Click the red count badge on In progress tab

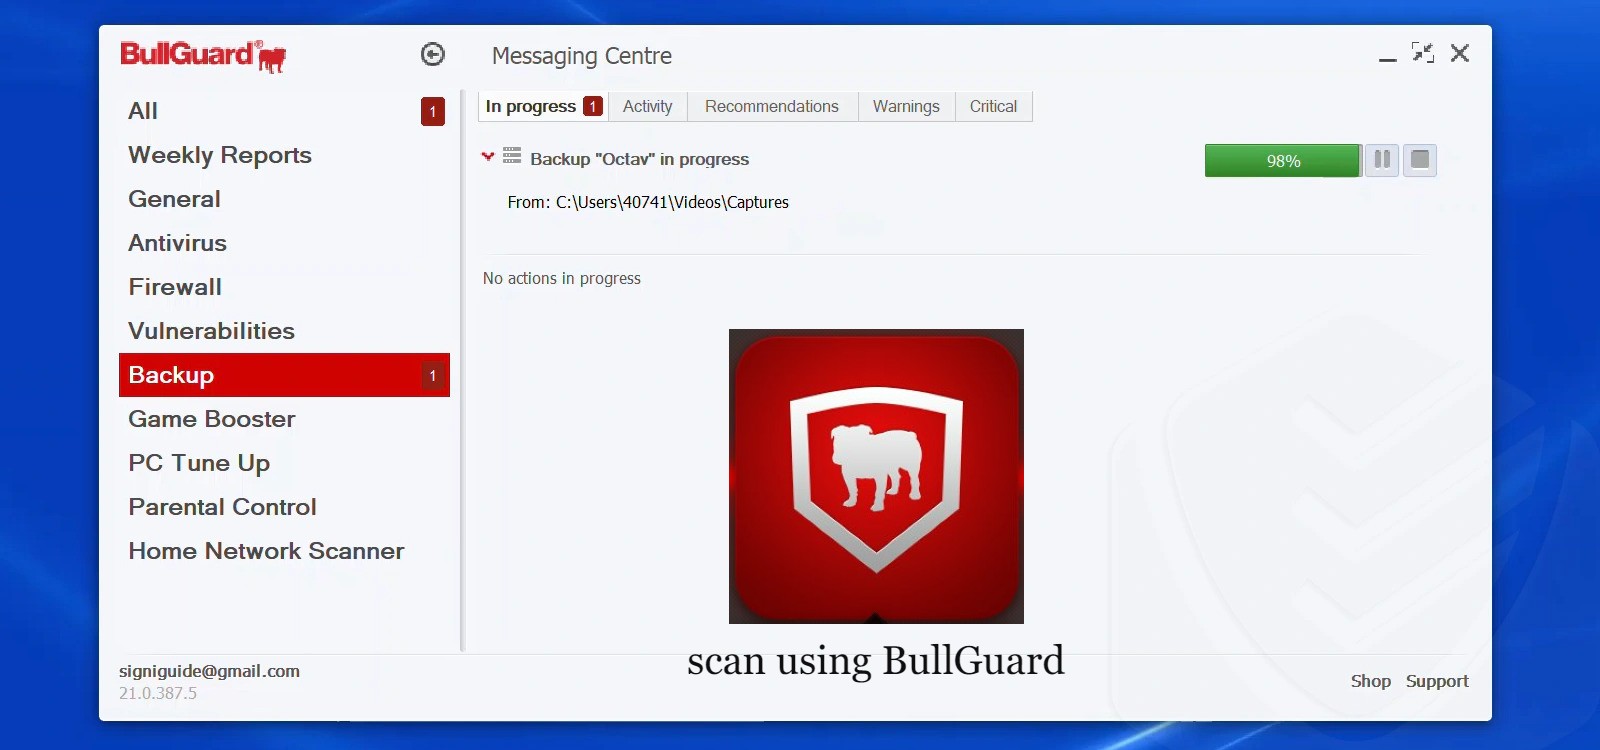593,106
